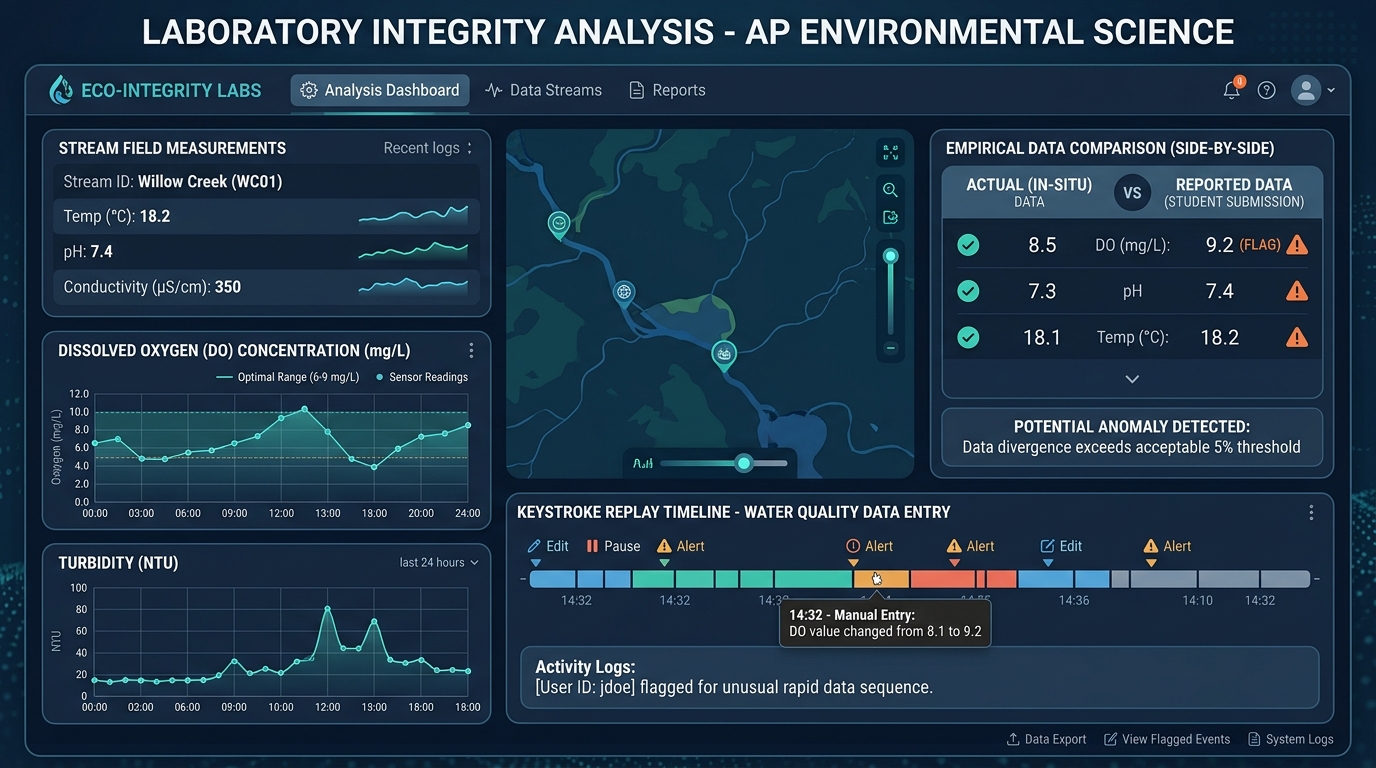Switch to the Analysis Dashboard tab

click(380, 90)
